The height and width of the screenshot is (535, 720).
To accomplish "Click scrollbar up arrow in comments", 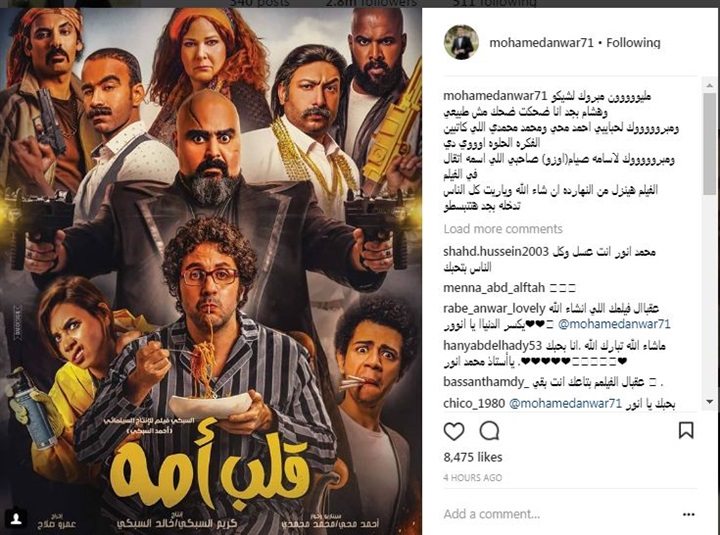I will (709, 85).
